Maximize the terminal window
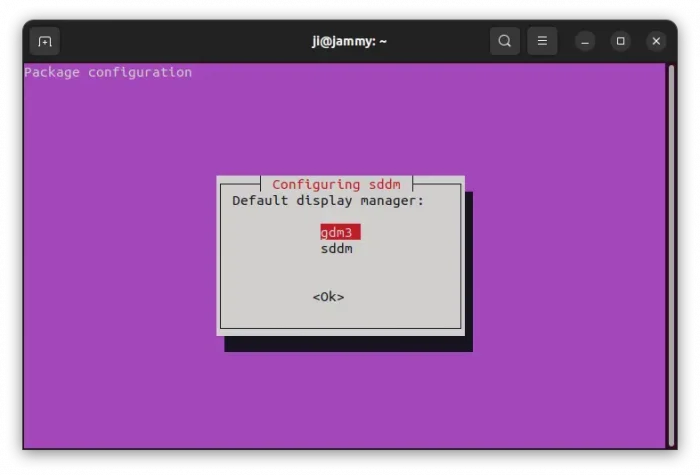Screen dimensions: 700x475 click(621, 41)
